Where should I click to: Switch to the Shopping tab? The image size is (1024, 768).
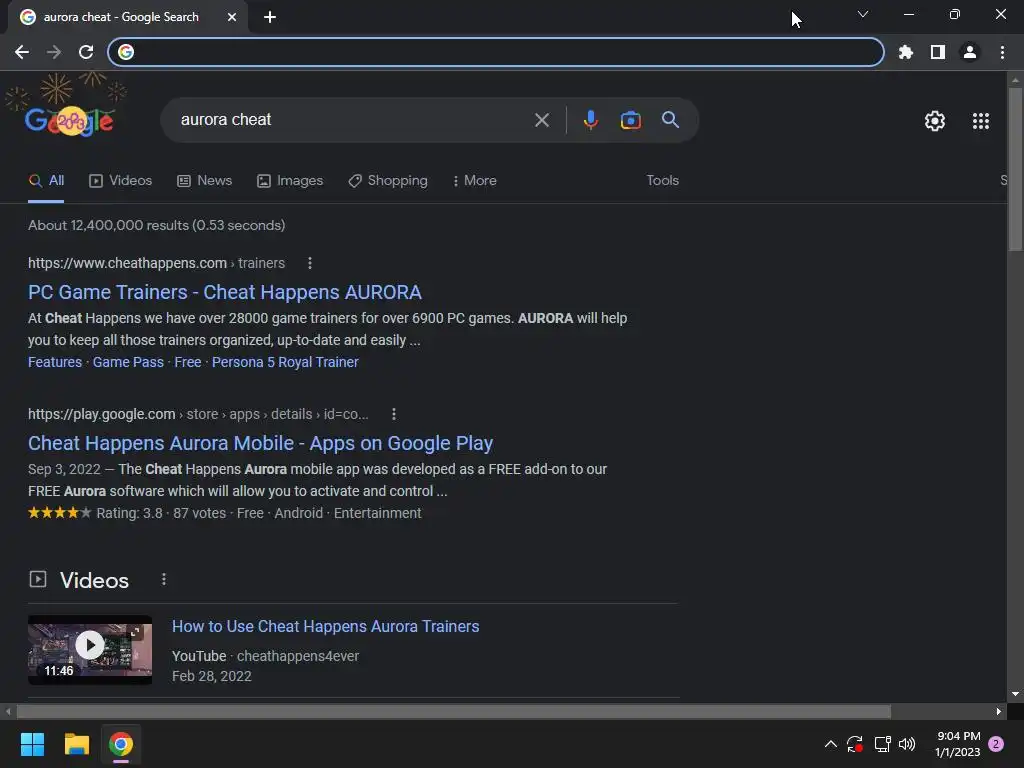point(388,181)
